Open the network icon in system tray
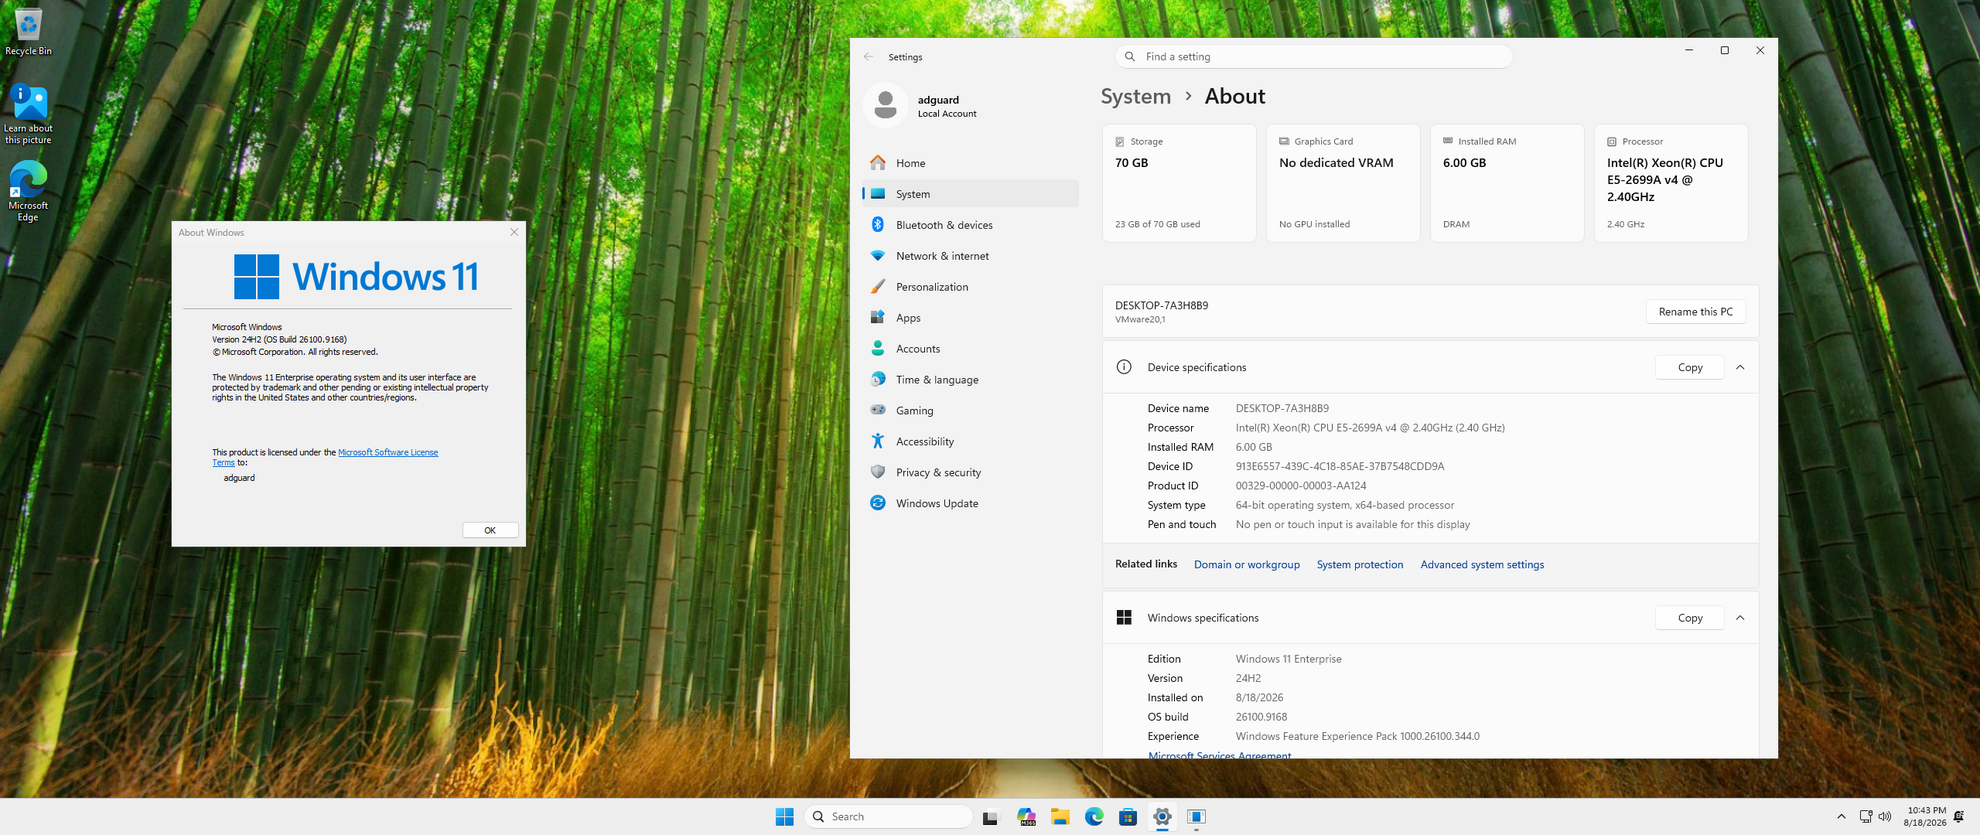Image resolution: width=1980 pixels, height=835 pixels. click(1866, 817)
